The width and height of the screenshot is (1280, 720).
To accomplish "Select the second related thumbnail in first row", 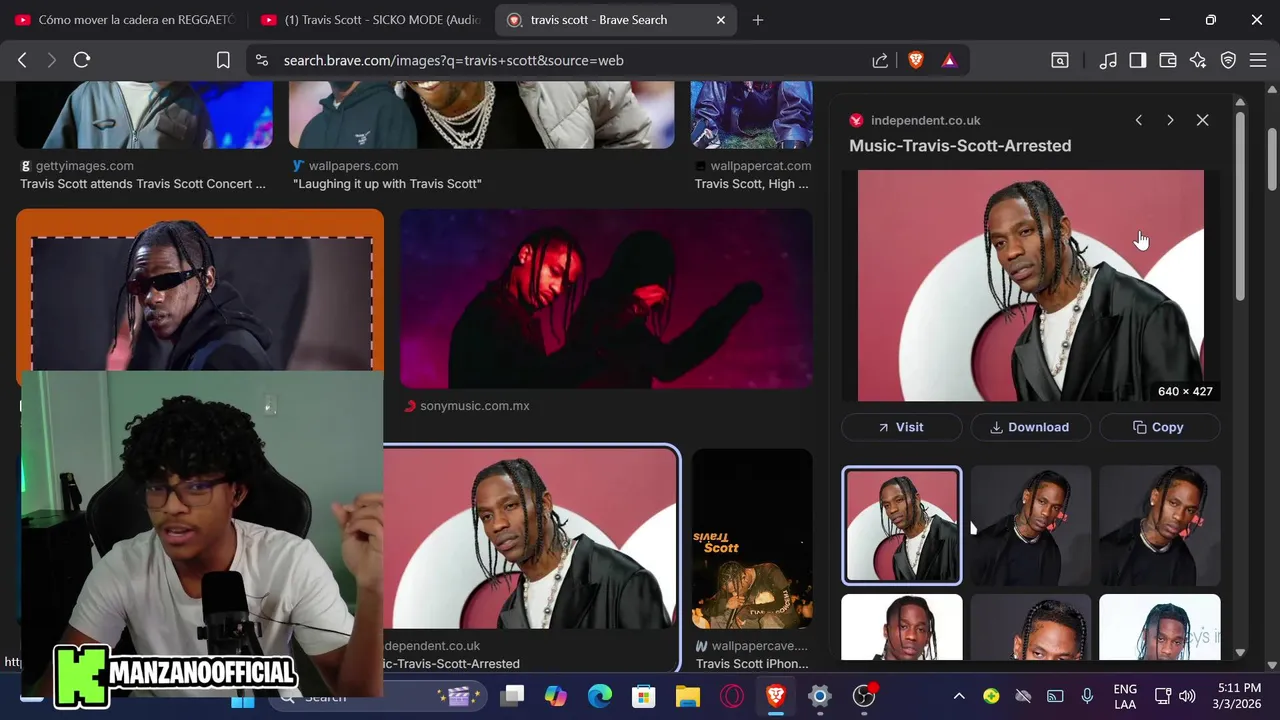I will (x=1031, y=525).
